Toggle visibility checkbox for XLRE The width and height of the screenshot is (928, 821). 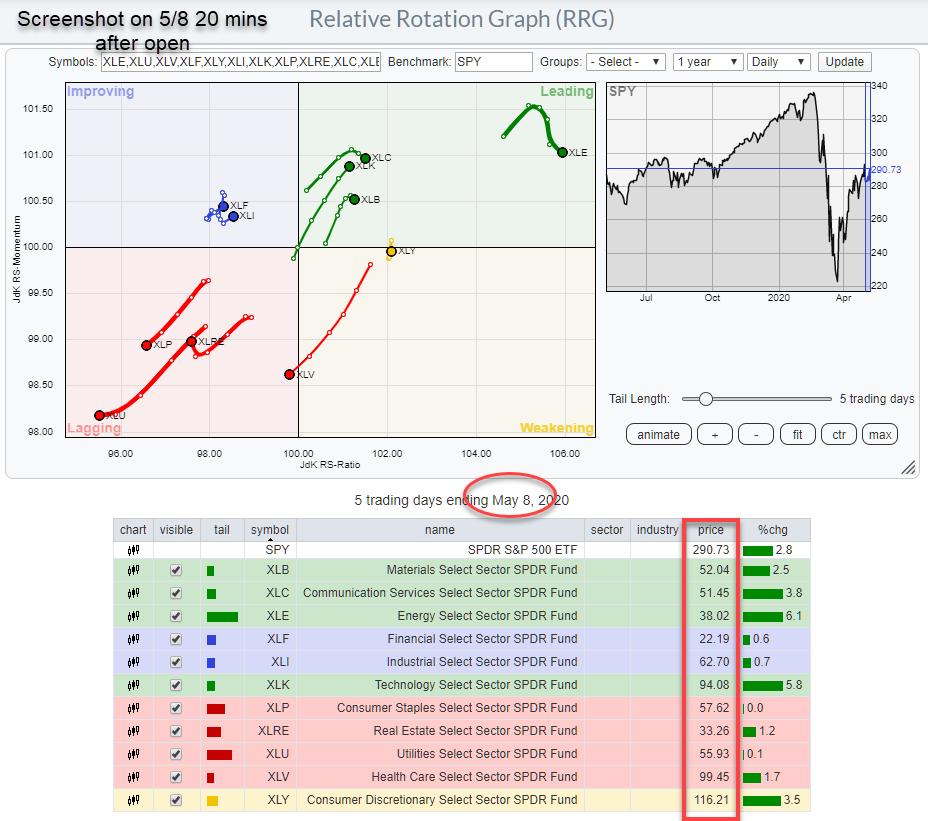(x=176, y=731)
